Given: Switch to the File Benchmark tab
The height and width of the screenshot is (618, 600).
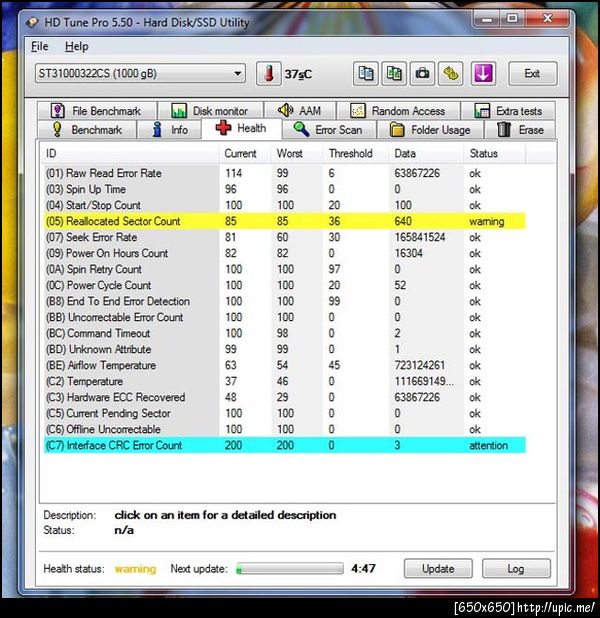Looking at the screenshot, I should click(x=97, y=111).
